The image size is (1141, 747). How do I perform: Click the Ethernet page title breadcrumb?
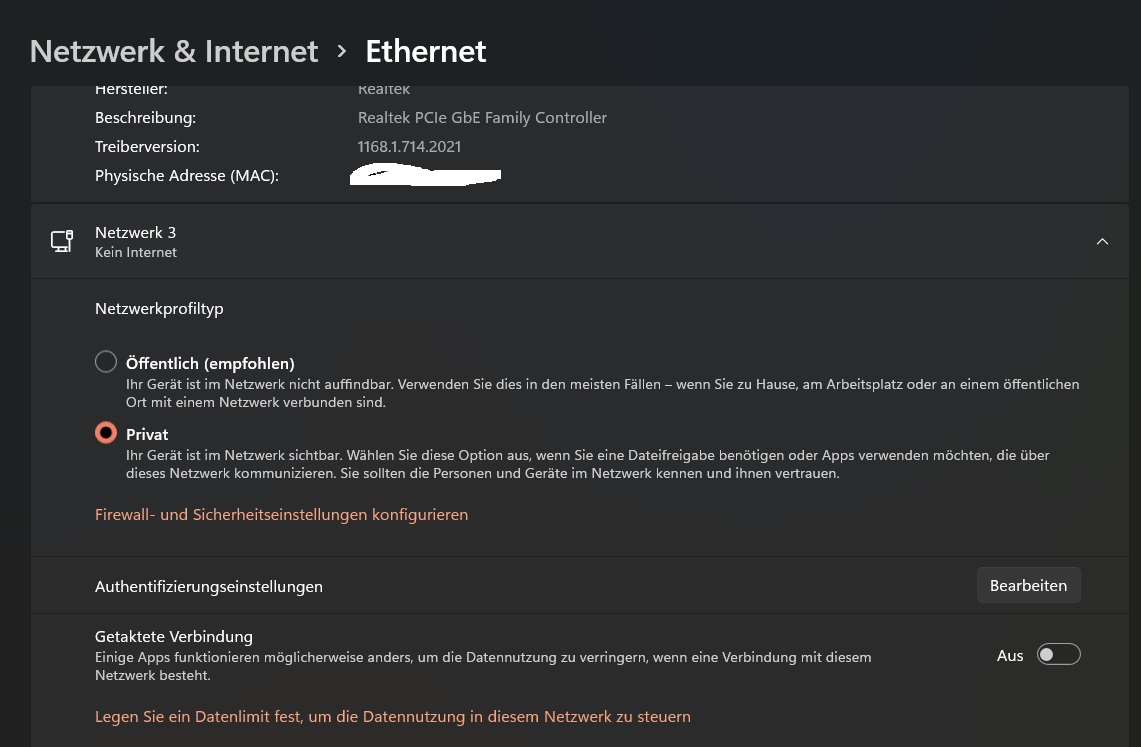point(425,51)
